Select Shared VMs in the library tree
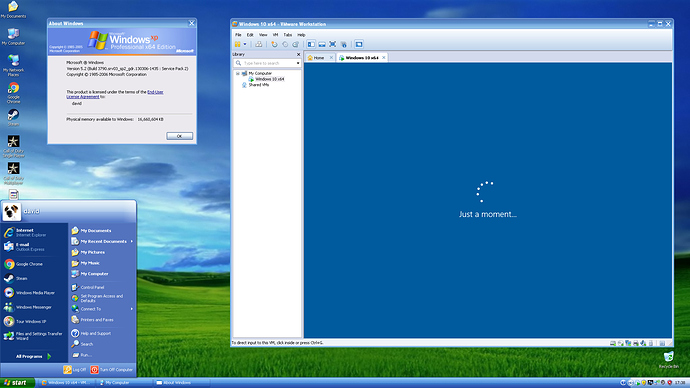Viewport: 690px width, 388px height. pyautogui.click(x=258, y=85)
